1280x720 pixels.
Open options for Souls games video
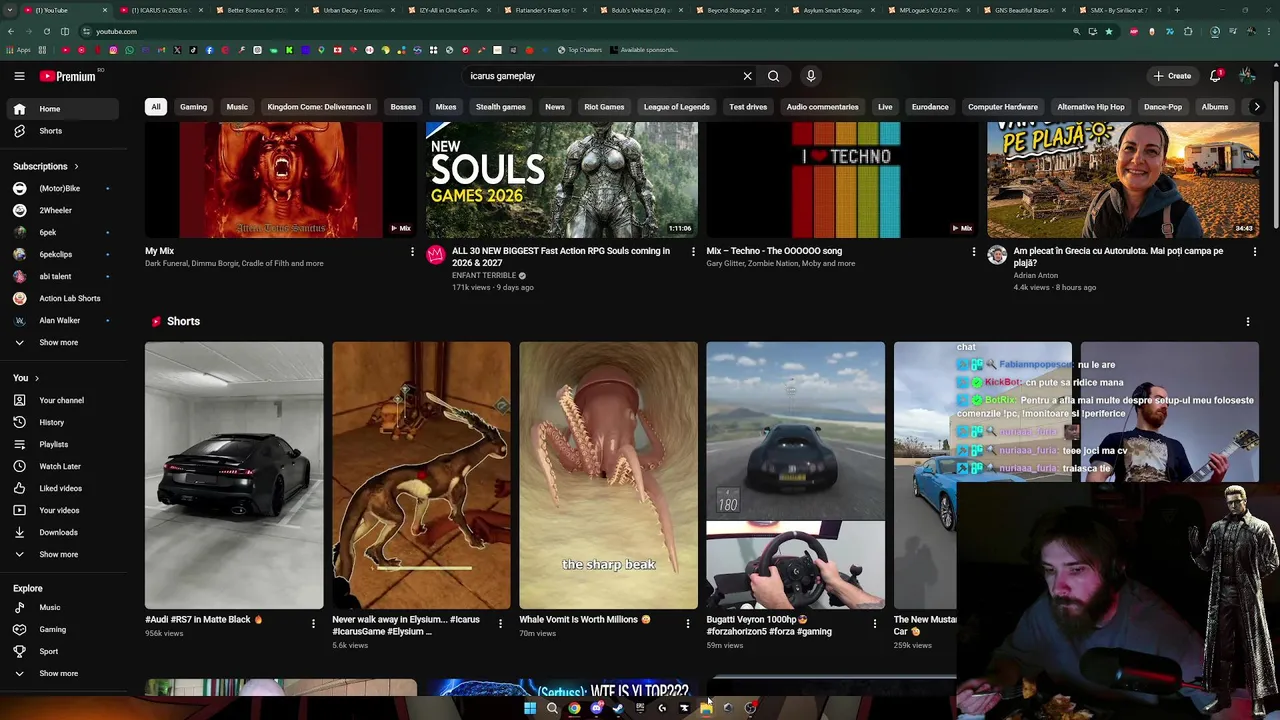[693, 252]
